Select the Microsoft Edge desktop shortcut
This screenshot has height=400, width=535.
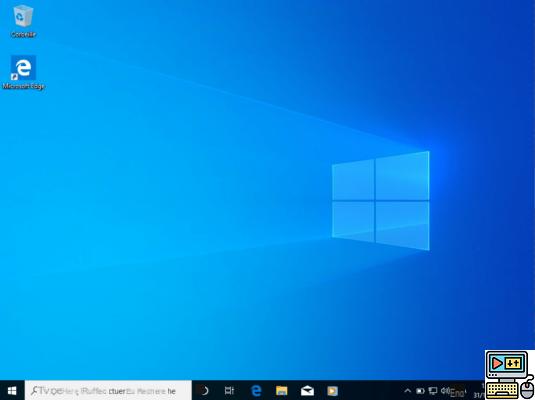point(23,72)
